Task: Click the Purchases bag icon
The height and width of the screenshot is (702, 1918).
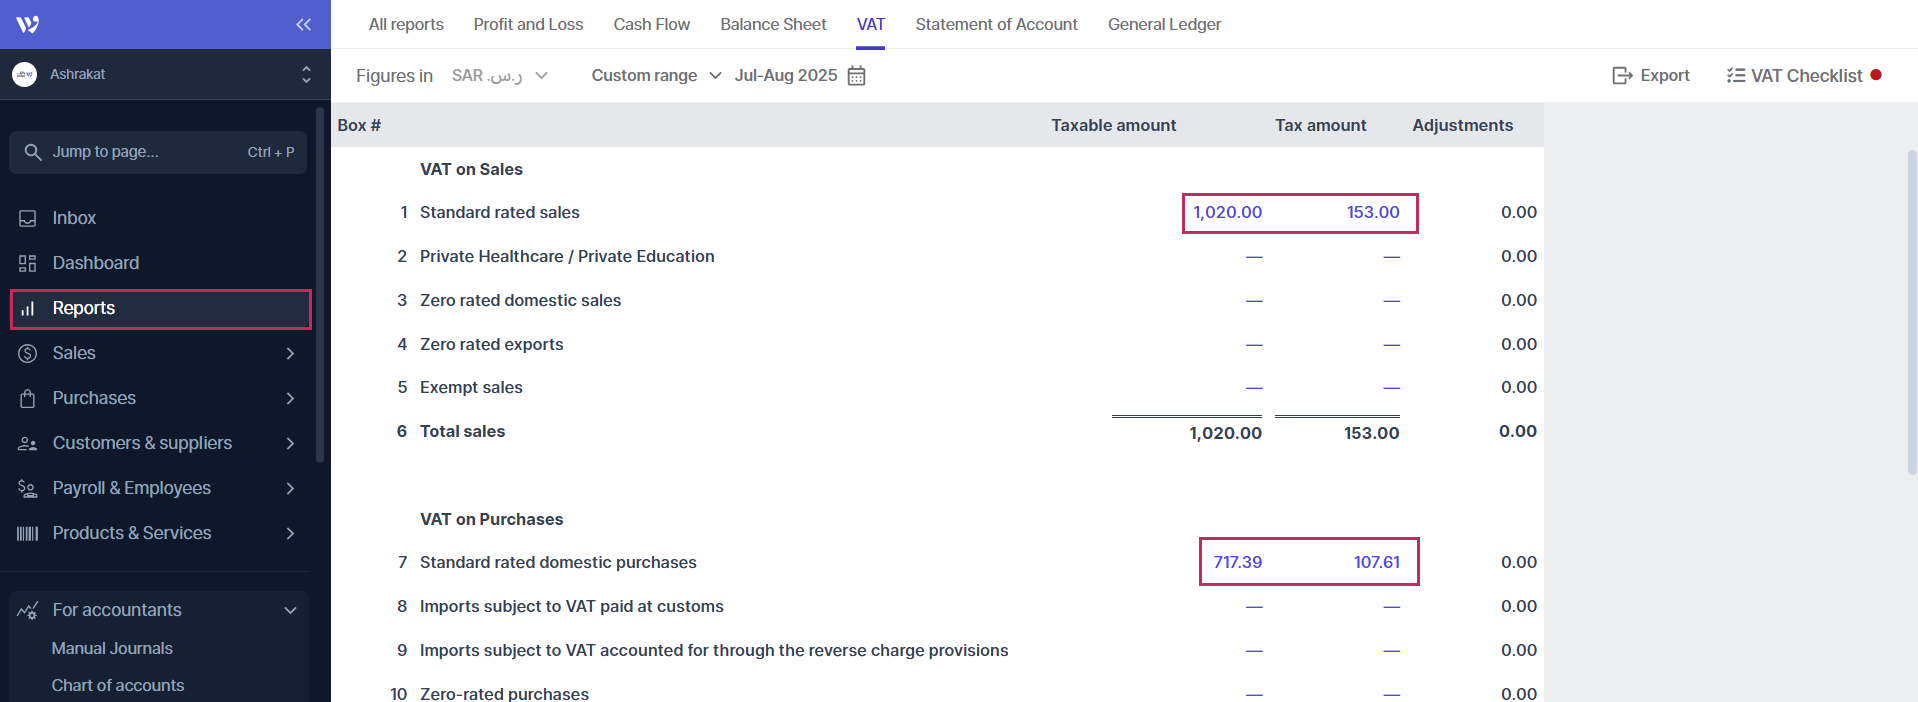Action: pyautogui.click(x=28, y=398)
